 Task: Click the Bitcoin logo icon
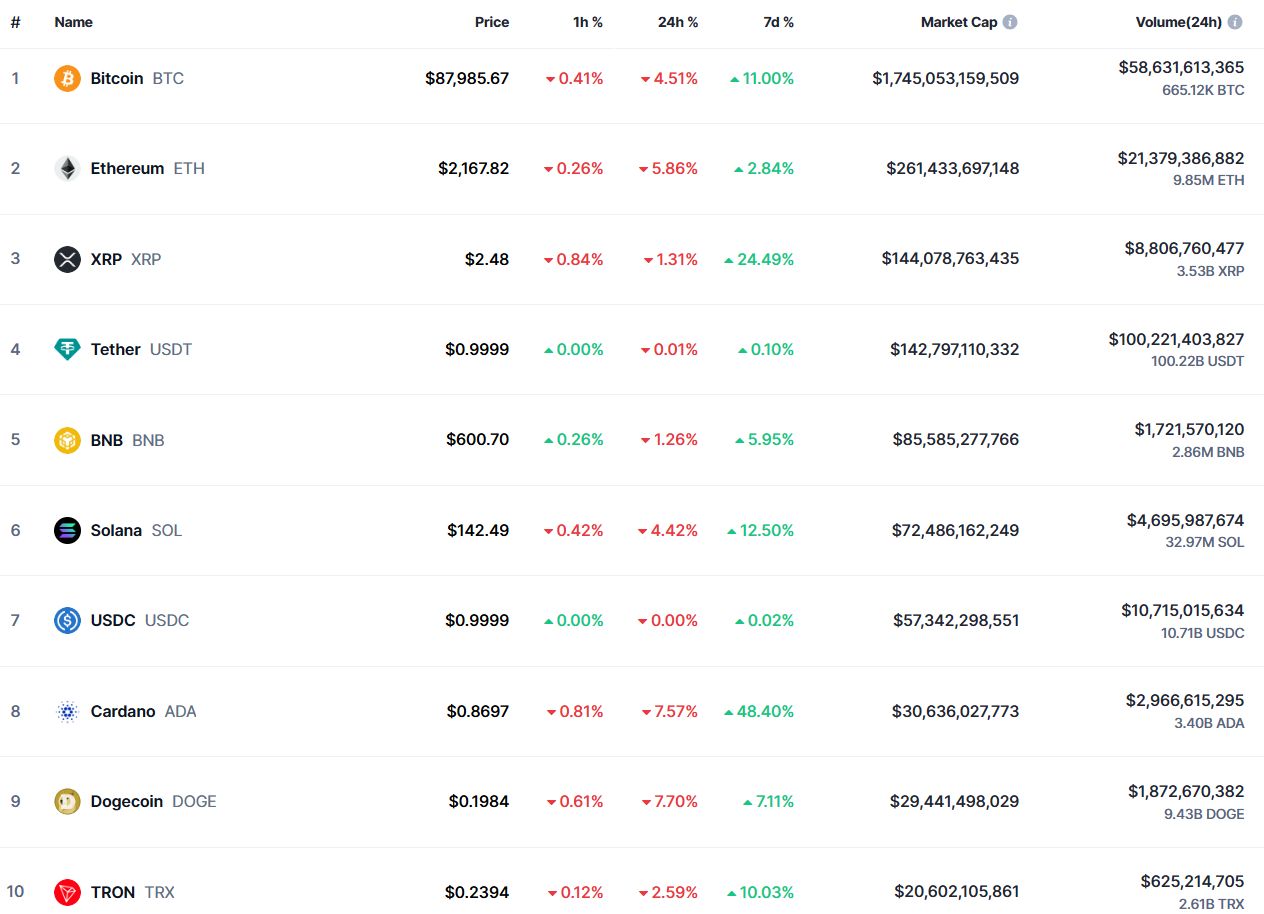[67, 78]
